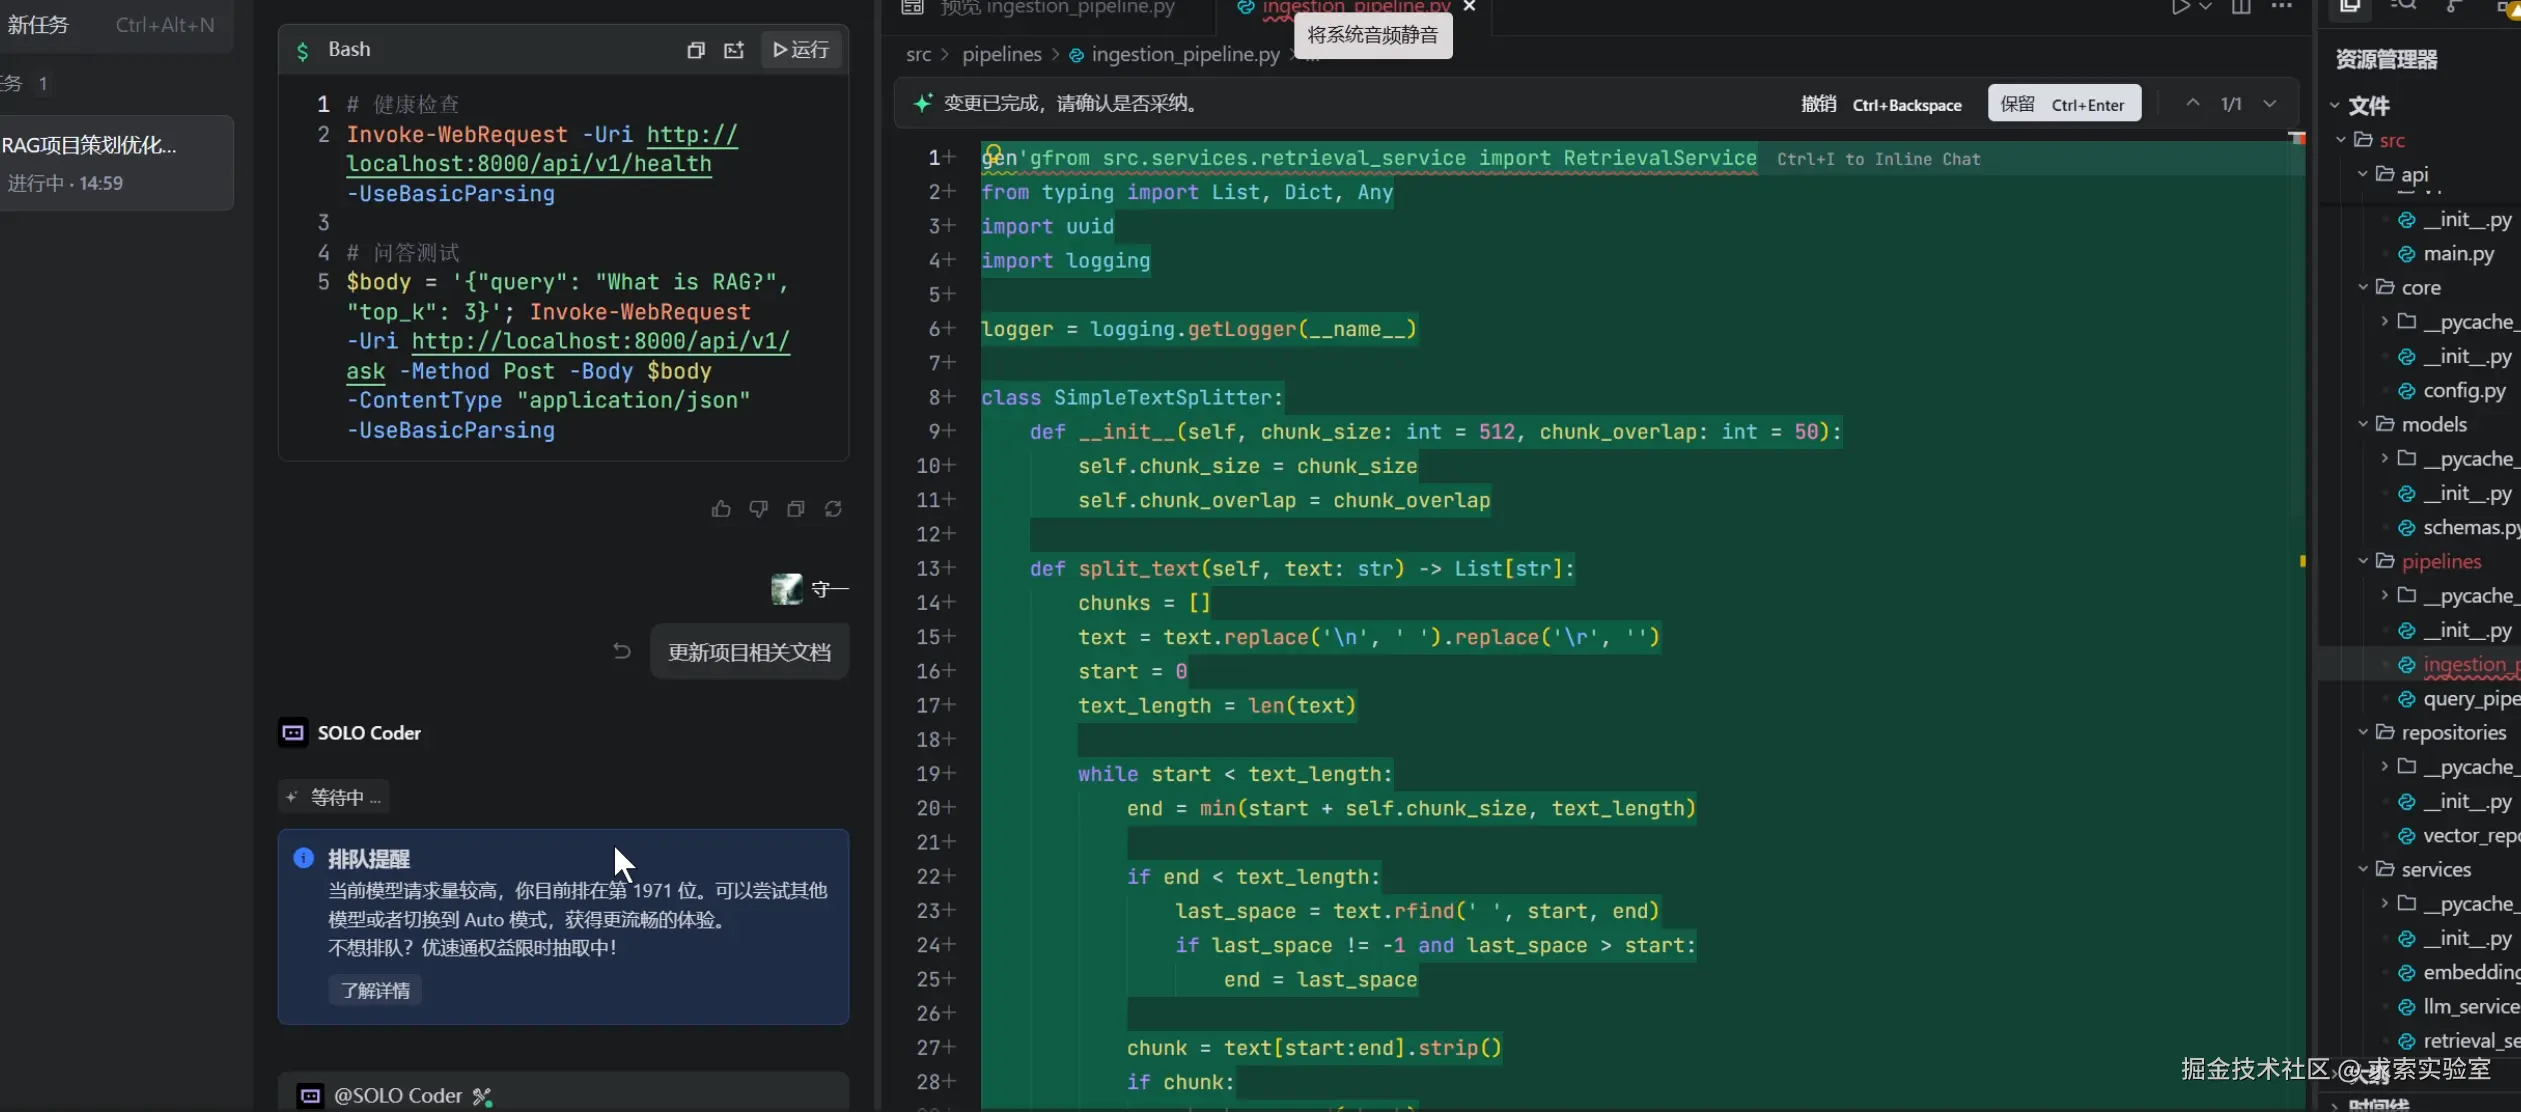
Task: Collapse the 文件 section
Action: coord(2335,105)
